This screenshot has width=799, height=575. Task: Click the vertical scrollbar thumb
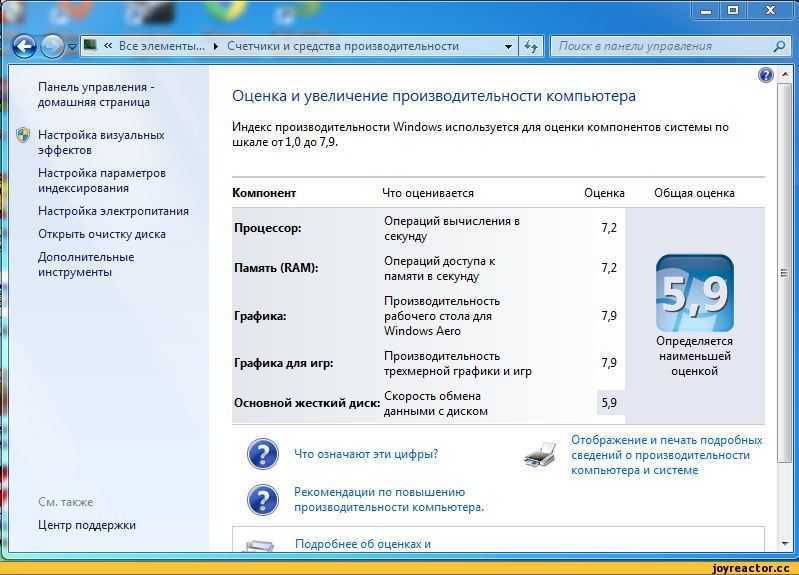pos(785,273)
